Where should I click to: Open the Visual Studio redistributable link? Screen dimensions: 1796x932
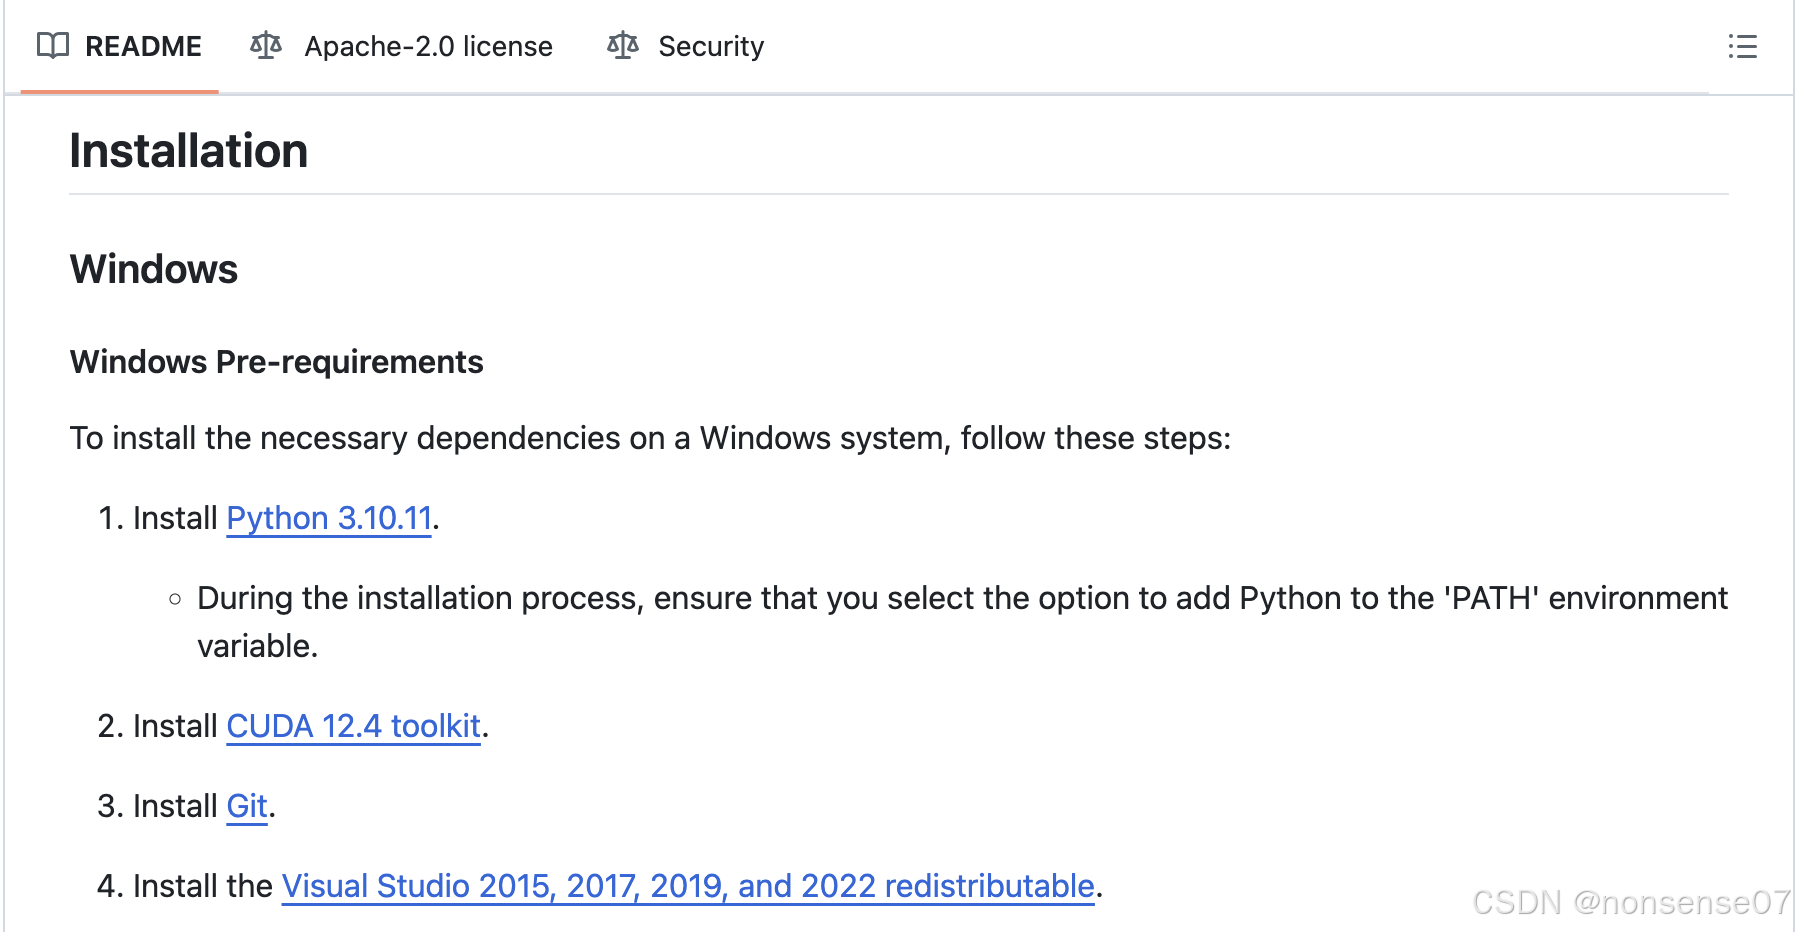point(688,886)
